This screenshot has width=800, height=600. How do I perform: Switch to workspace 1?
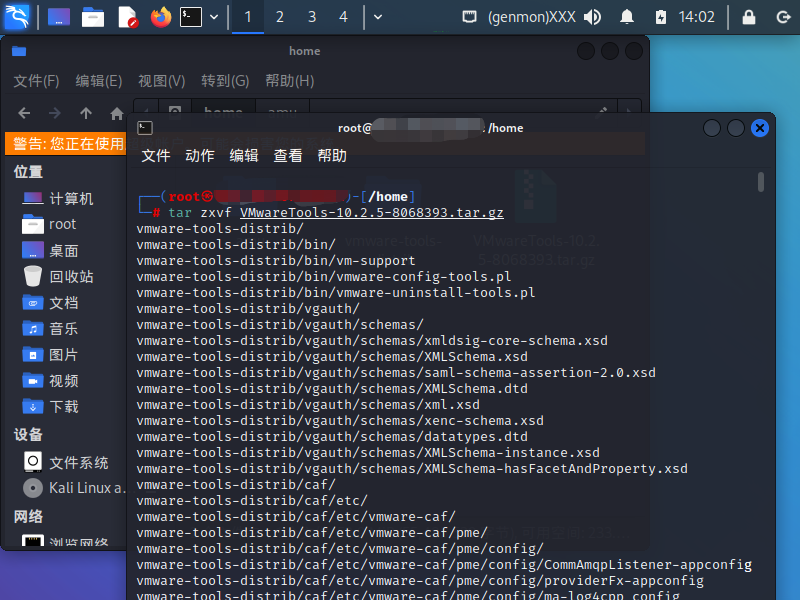click(x=248, y=17)
